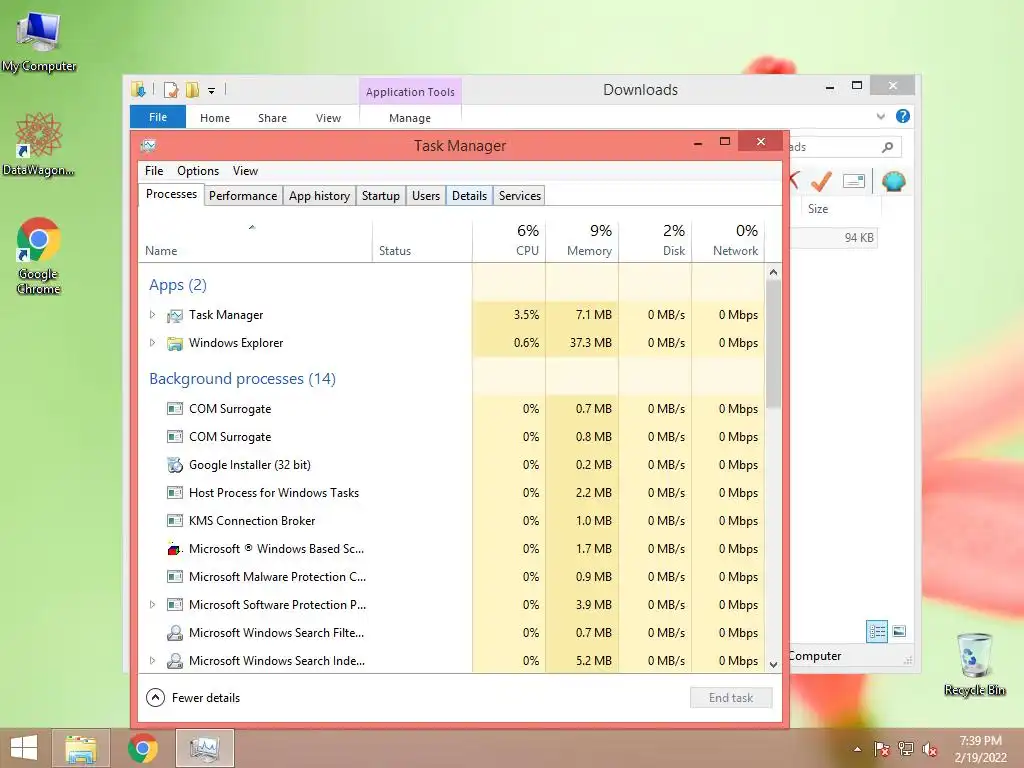This screenshot has height=768, width=1024.
Task: Switch Downloads window to details view
Action: (876, 632)
